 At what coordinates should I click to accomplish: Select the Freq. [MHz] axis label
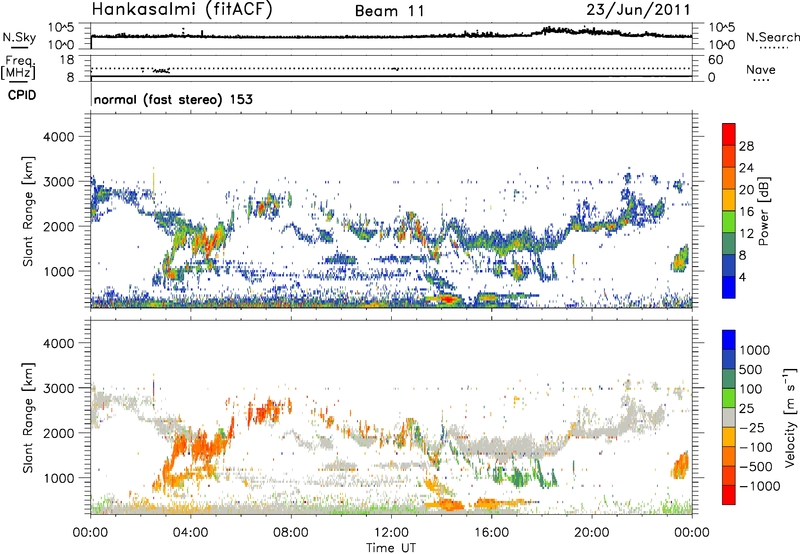pos(18,68)
